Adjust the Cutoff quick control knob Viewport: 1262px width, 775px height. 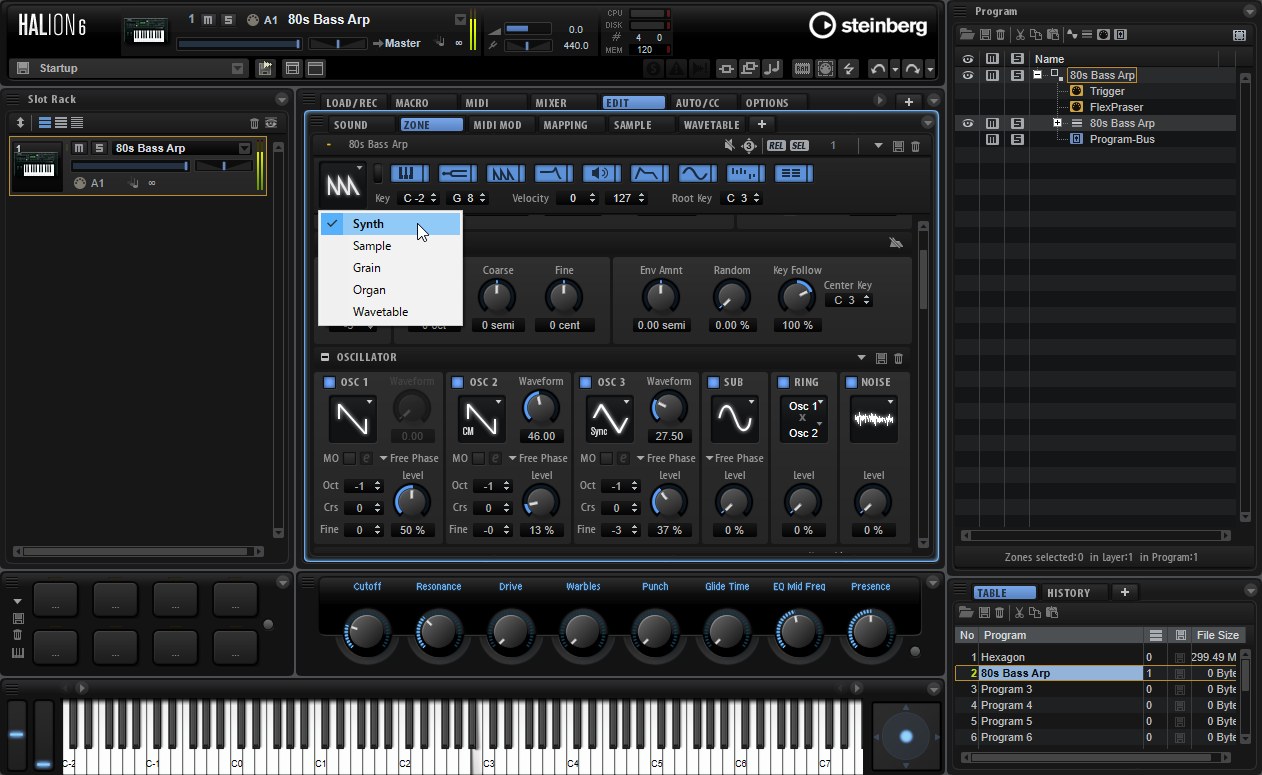click(x=367, y=631)
